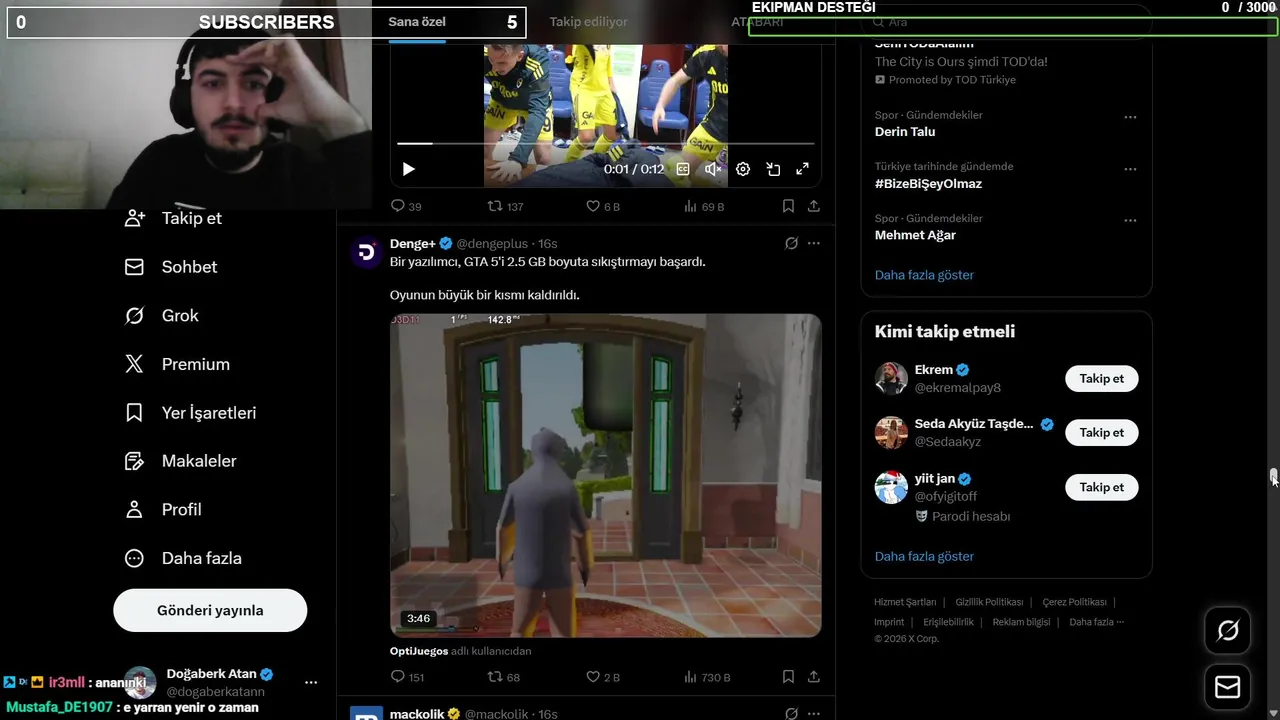The image size is (1280, 720).
Task: Open Grok in sidebar
Action: (x=161, y=316)
